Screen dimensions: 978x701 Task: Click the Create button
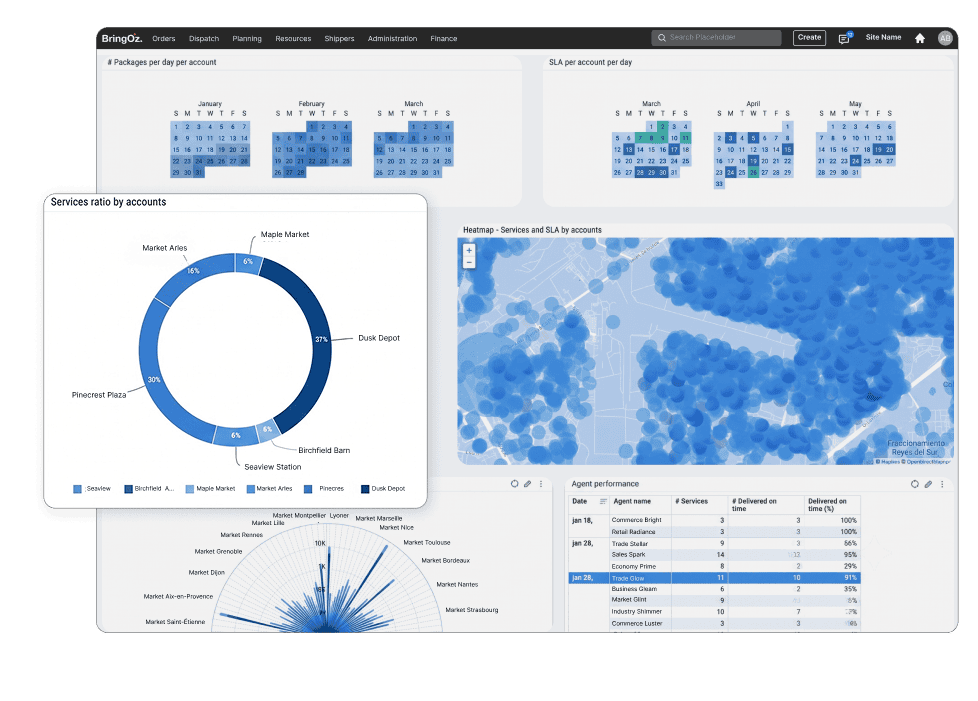810,37
